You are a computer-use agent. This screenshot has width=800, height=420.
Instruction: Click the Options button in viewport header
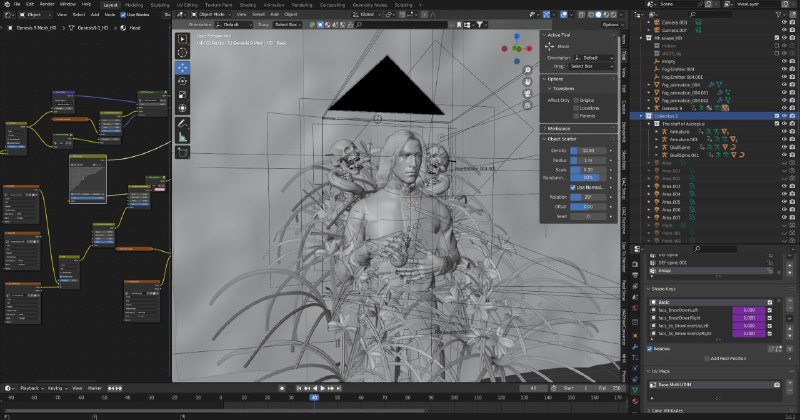point(612,24)
